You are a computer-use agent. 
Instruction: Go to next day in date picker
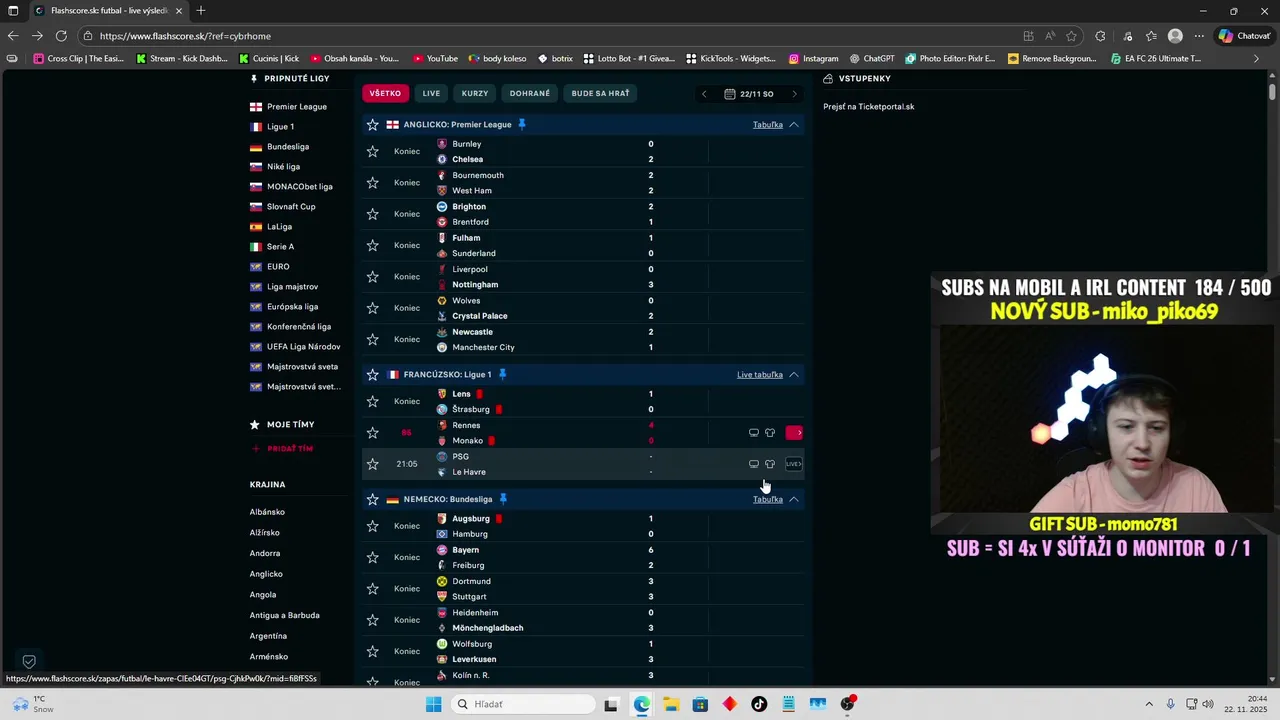(x=794, y=94)
